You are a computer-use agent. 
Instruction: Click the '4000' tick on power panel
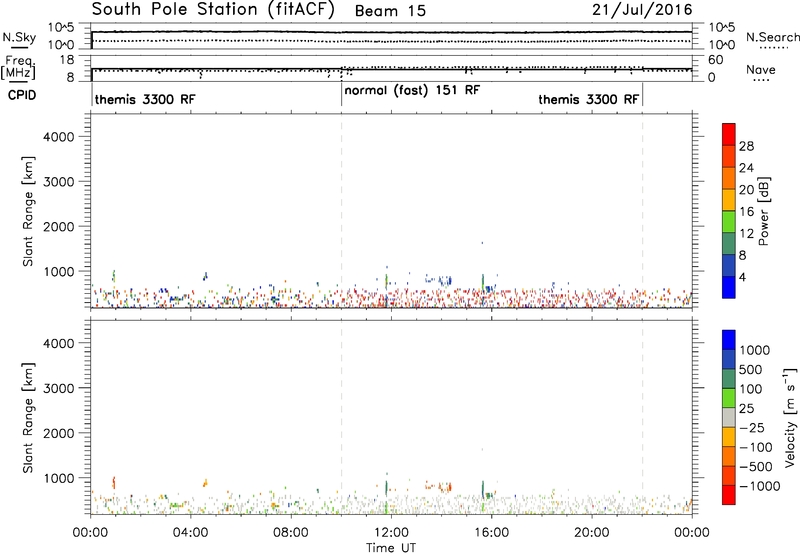click(58, 137)
